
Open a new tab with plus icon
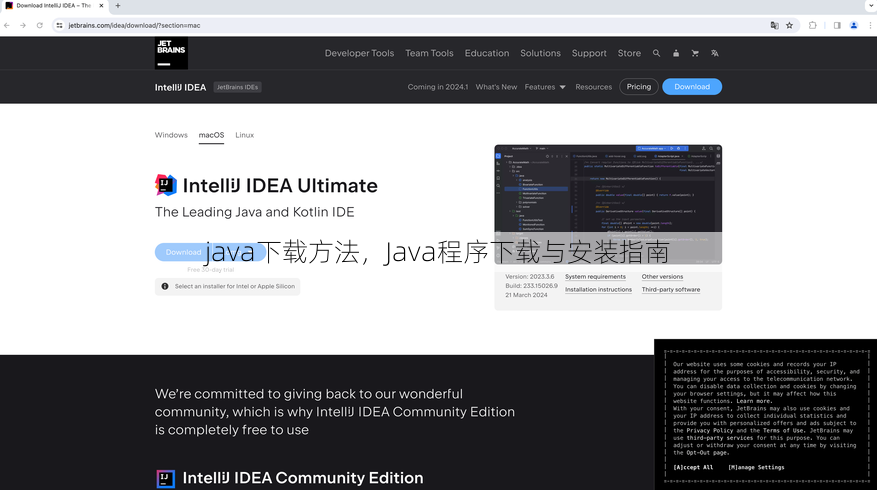pyautogui.click(x=117, y=6)
